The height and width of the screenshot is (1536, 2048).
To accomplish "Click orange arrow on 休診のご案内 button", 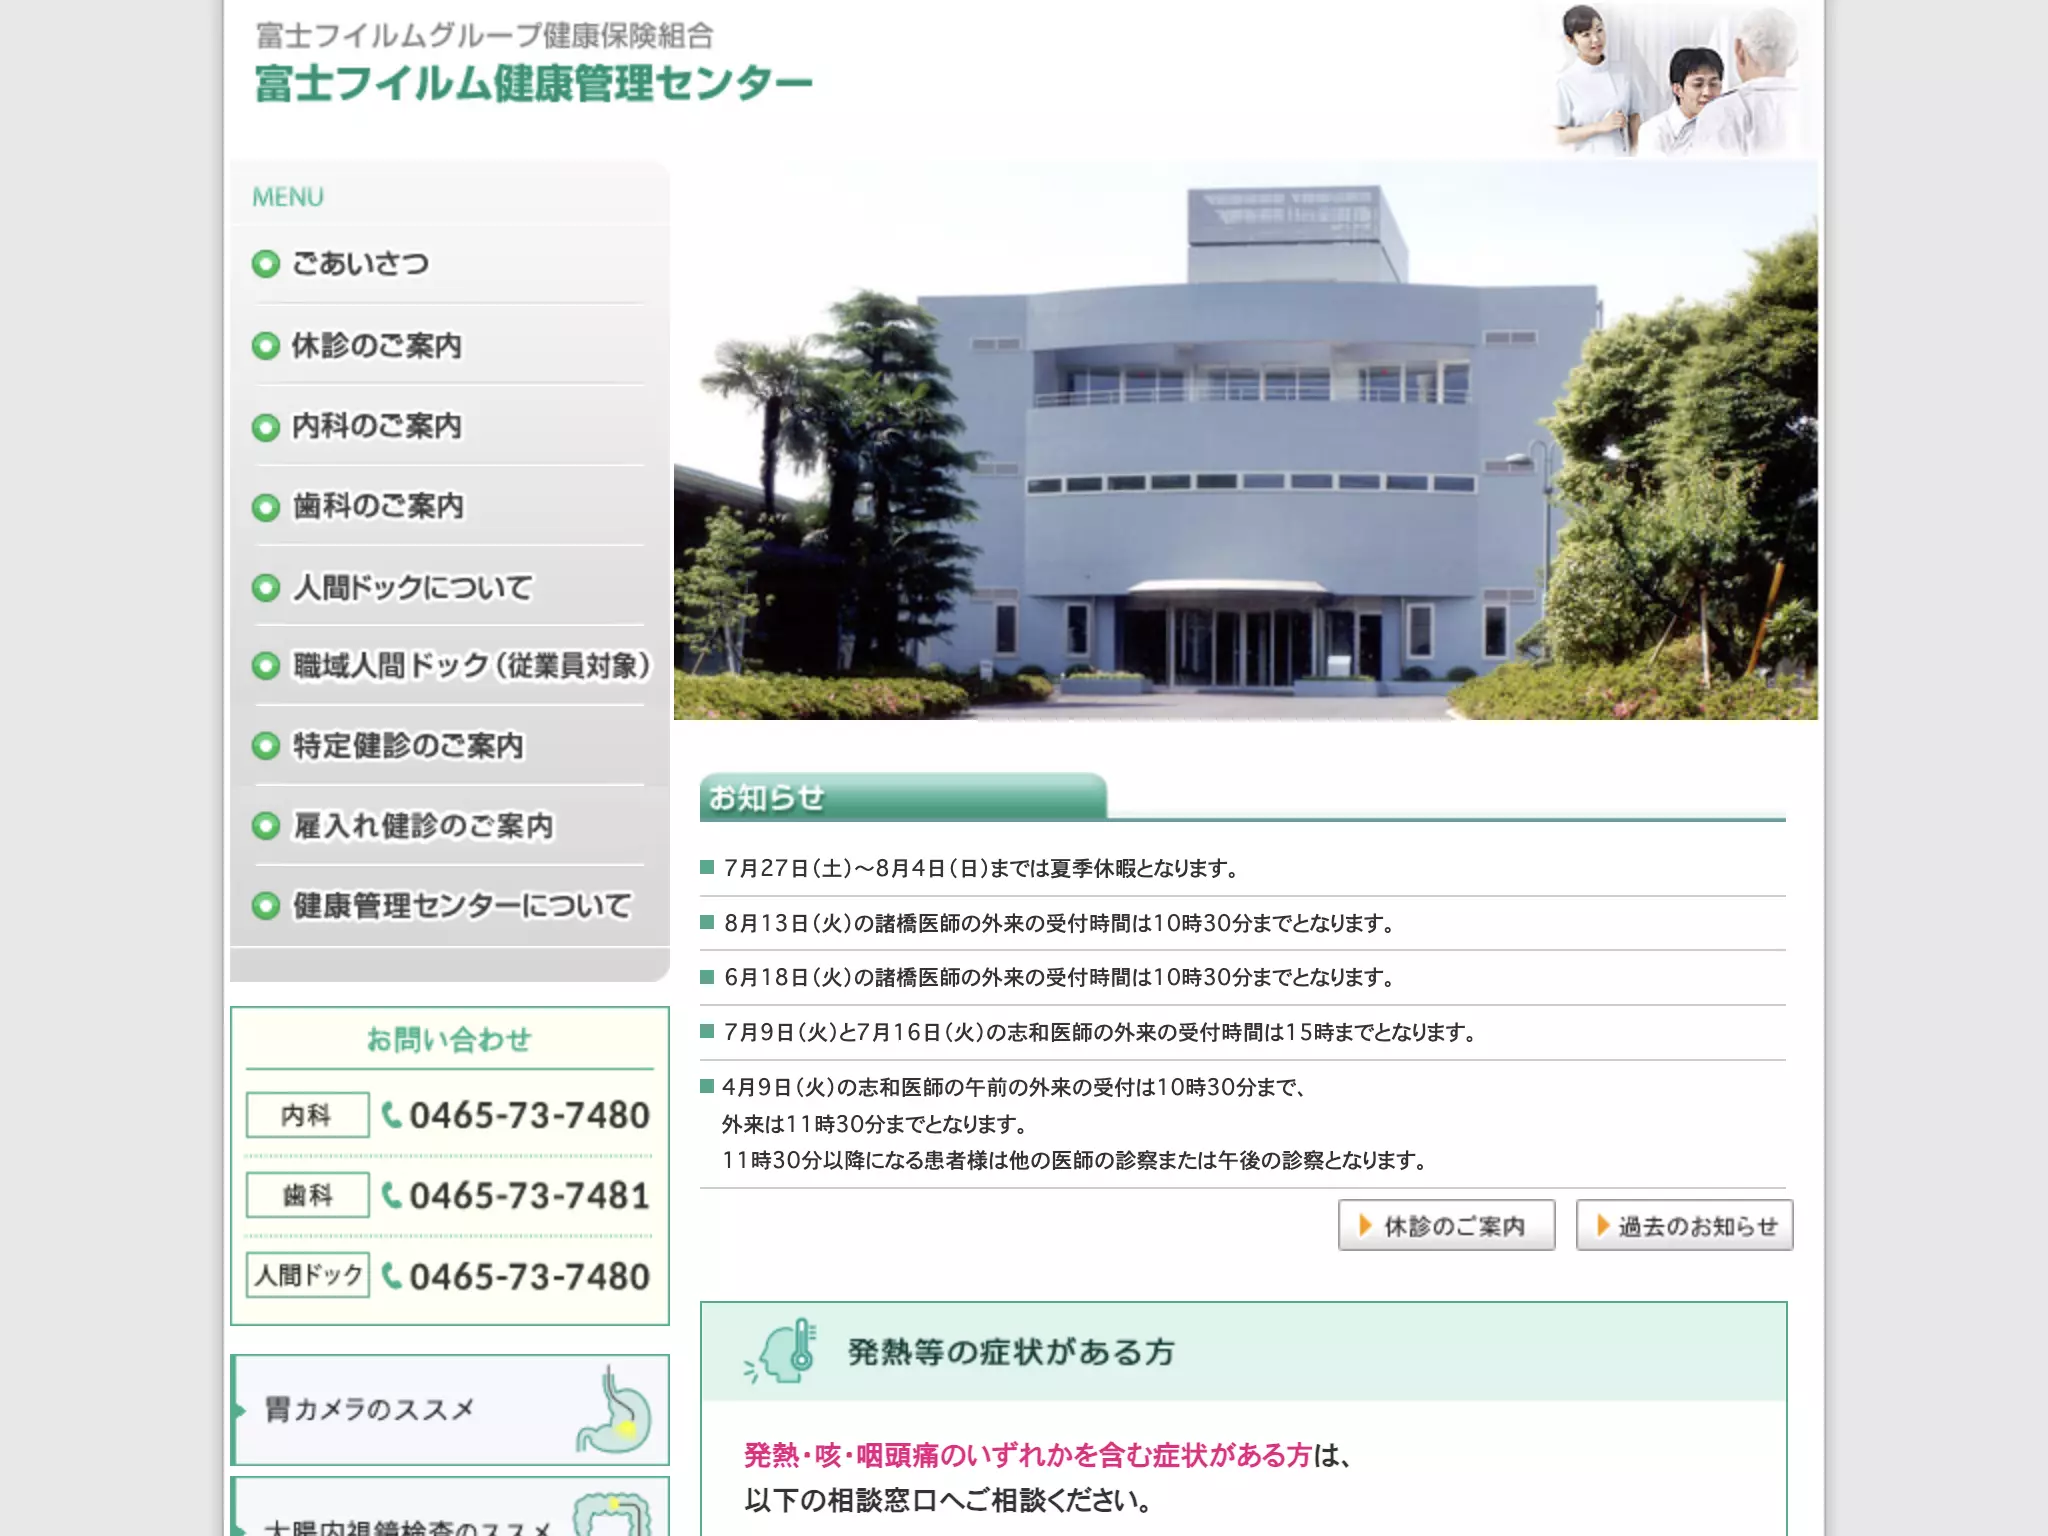I will (x=1365, y=1225).
